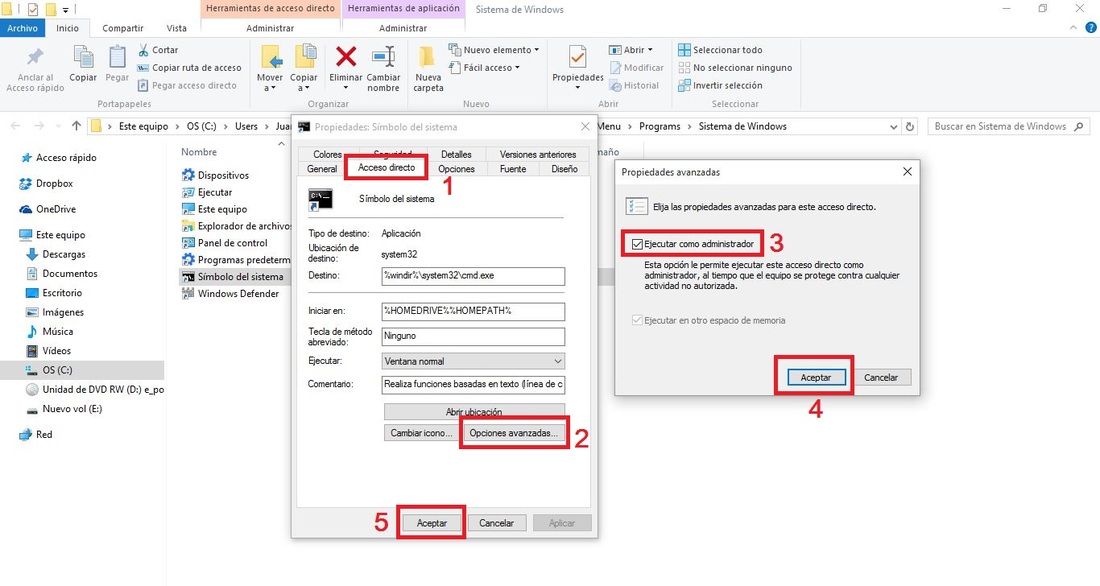Select Acceso rápido in the navigation pane
Viewport: 1100px width, 586px height.
pos(59,158)
